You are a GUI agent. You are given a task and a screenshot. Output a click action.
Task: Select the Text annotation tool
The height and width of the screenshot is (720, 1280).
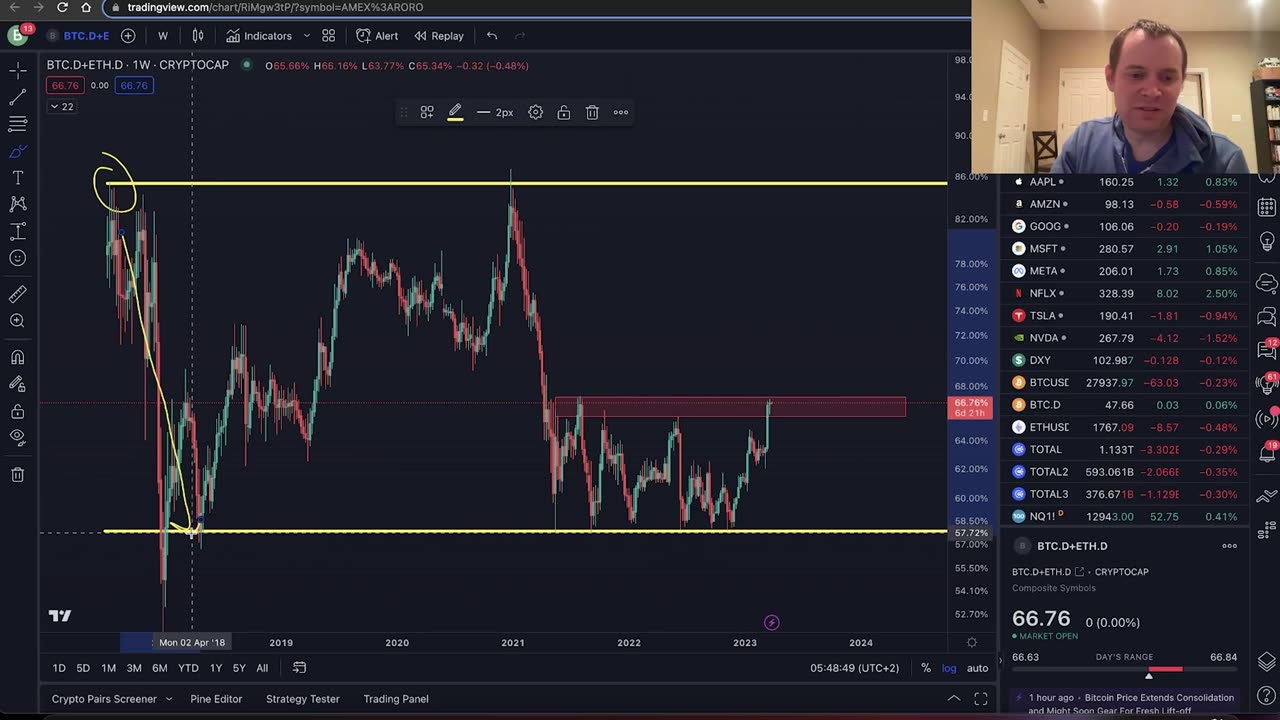click(x=17, y=178)
